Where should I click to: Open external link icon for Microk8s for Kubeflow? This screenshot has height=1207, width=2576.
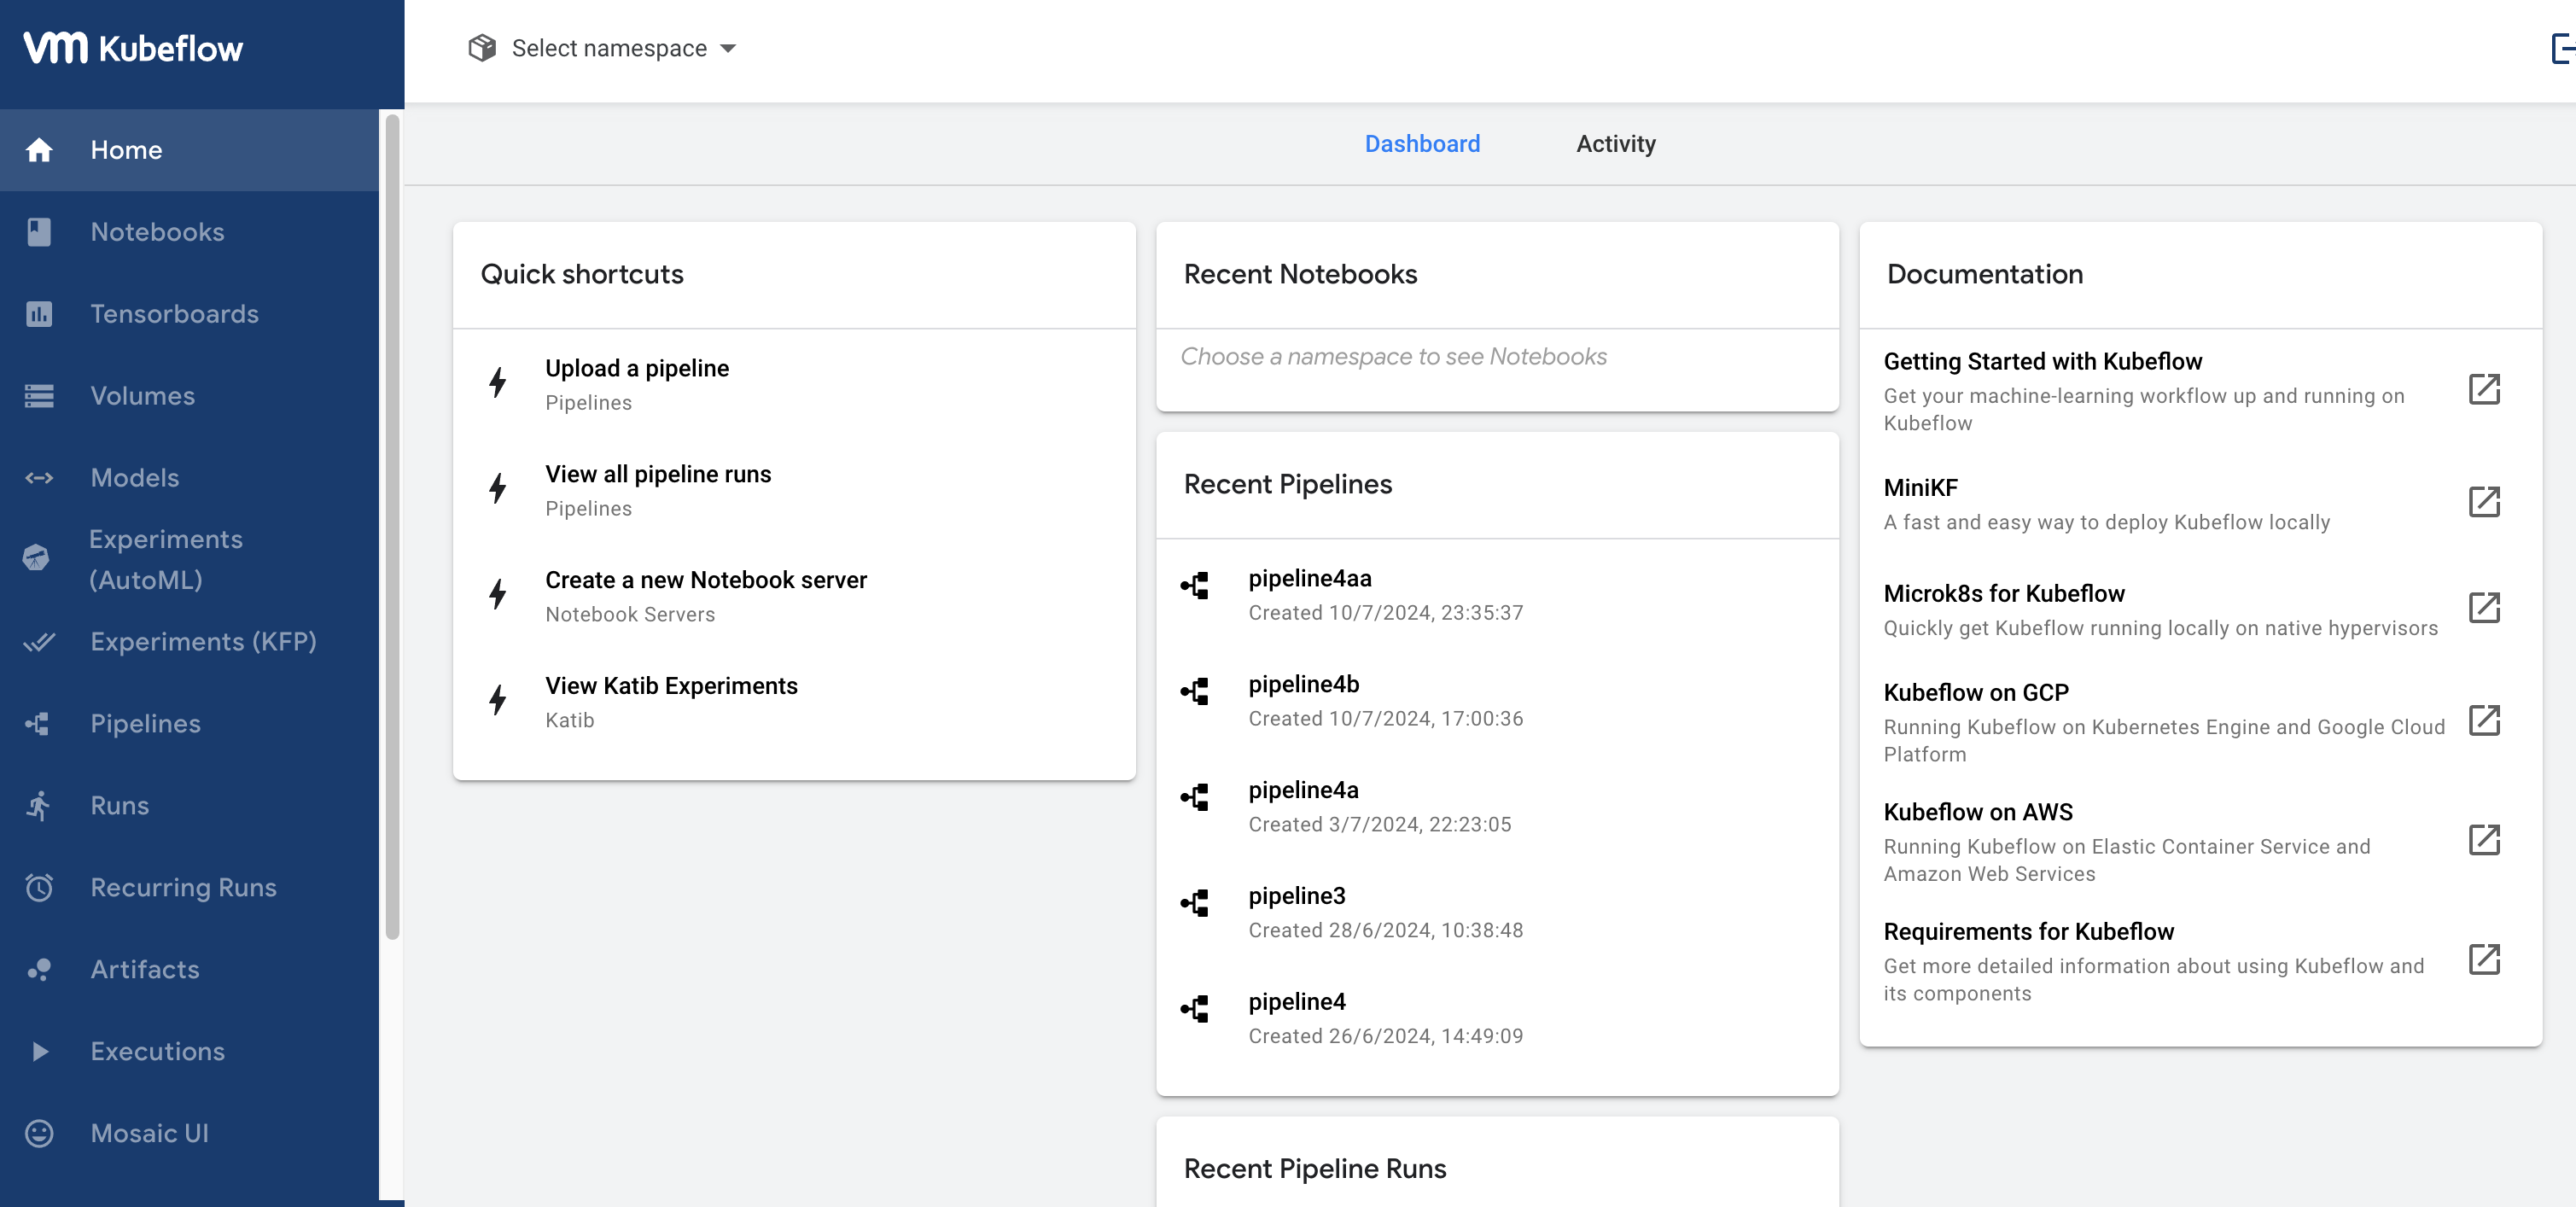coord(2485,608)
